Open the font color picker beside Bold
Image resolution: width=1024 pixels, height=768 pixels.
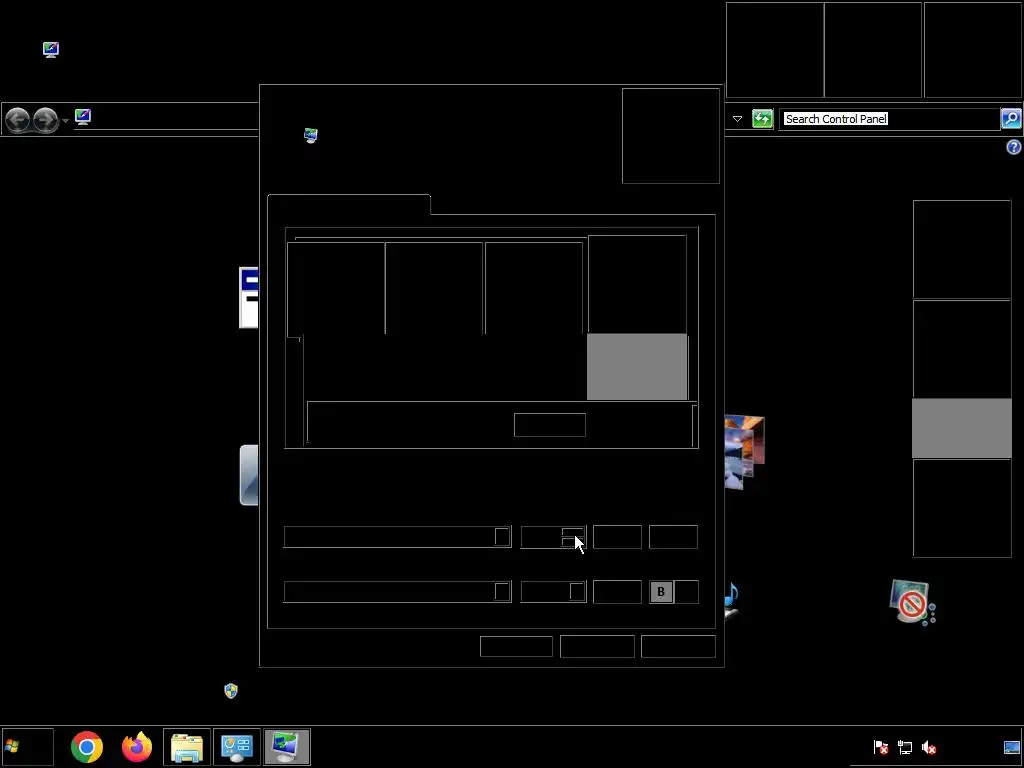coord(617,592)
